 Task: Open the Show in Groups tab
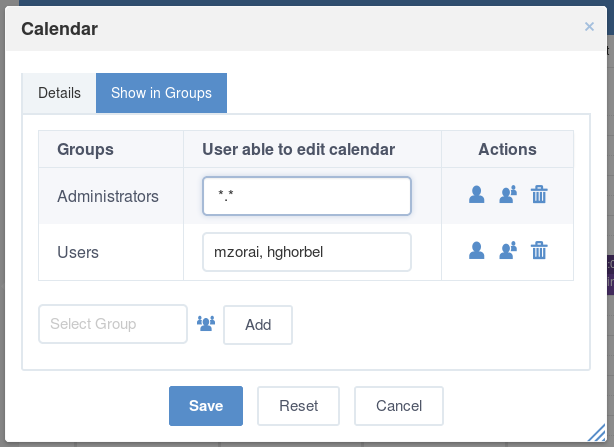point(161,93)
